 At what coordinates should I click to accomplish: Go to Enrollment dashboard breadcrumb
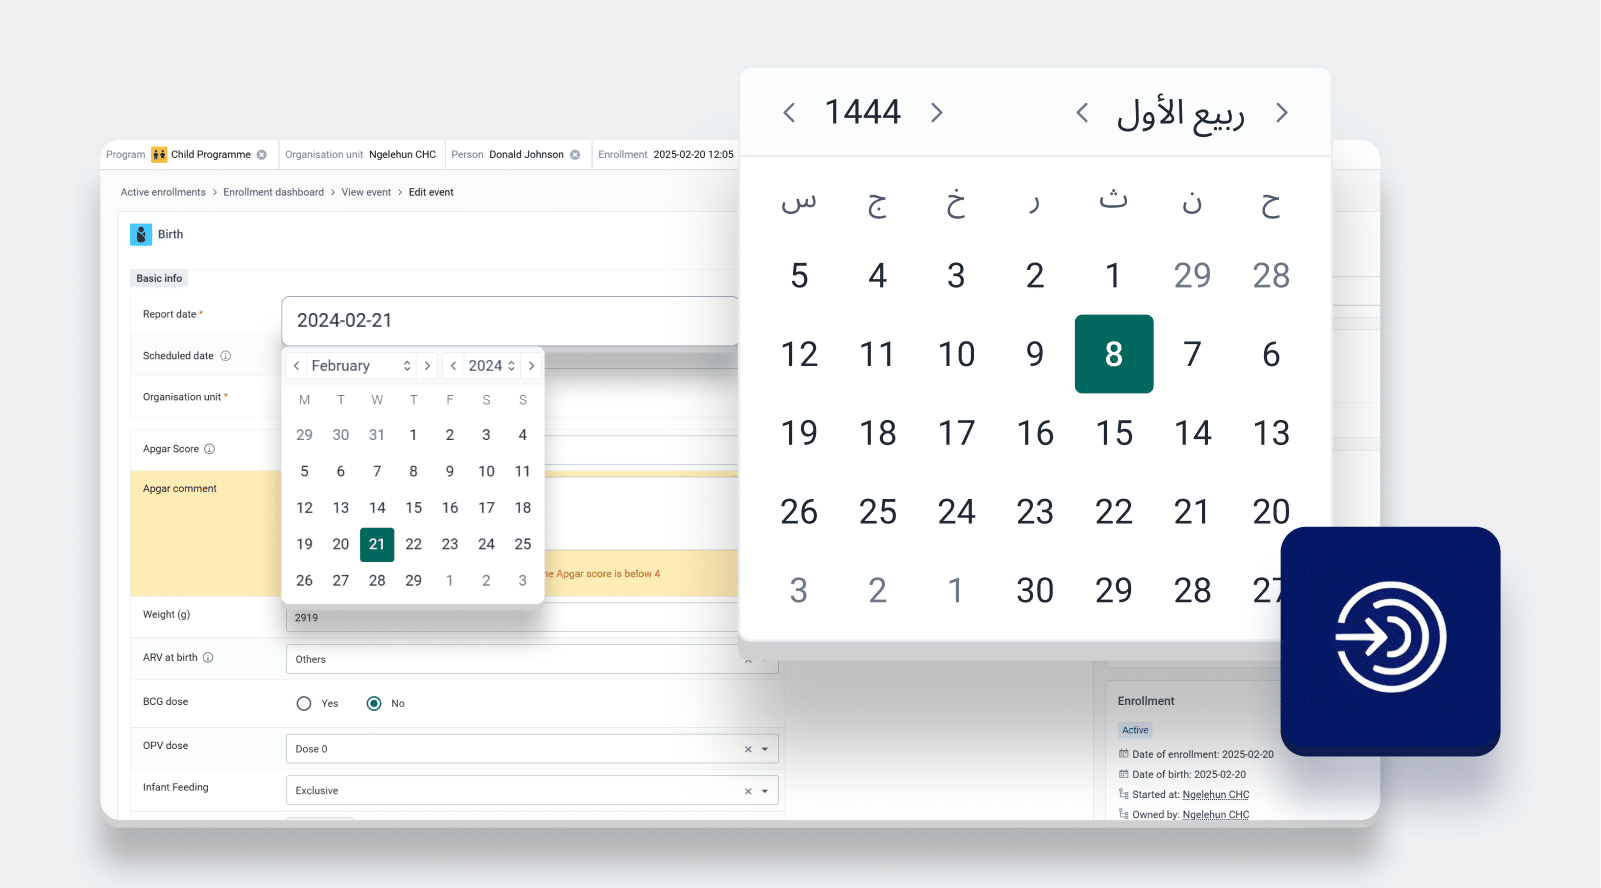click(273, 192)
